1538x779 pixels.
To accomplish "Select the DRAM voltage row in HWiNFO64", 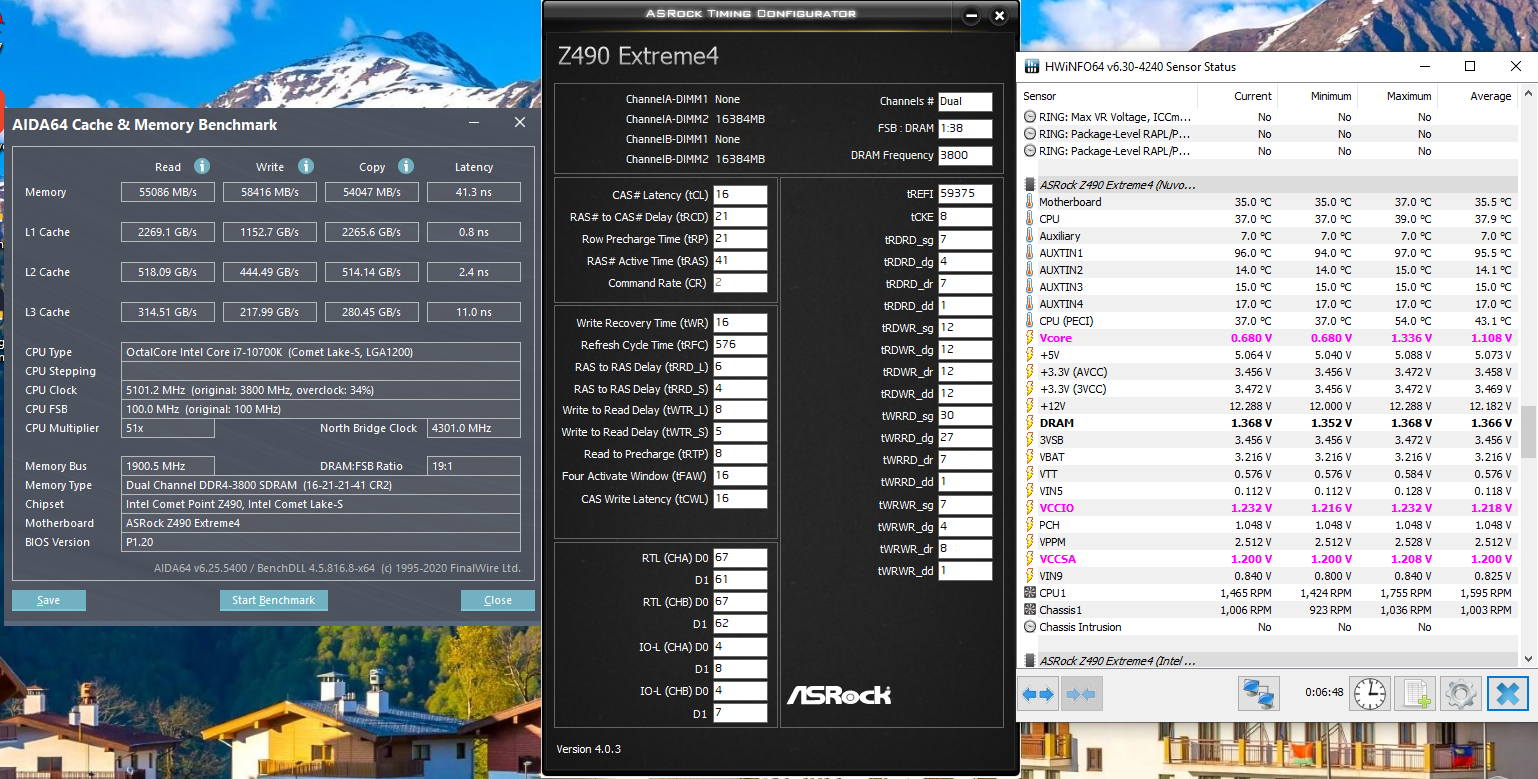I will [1269, 423].
